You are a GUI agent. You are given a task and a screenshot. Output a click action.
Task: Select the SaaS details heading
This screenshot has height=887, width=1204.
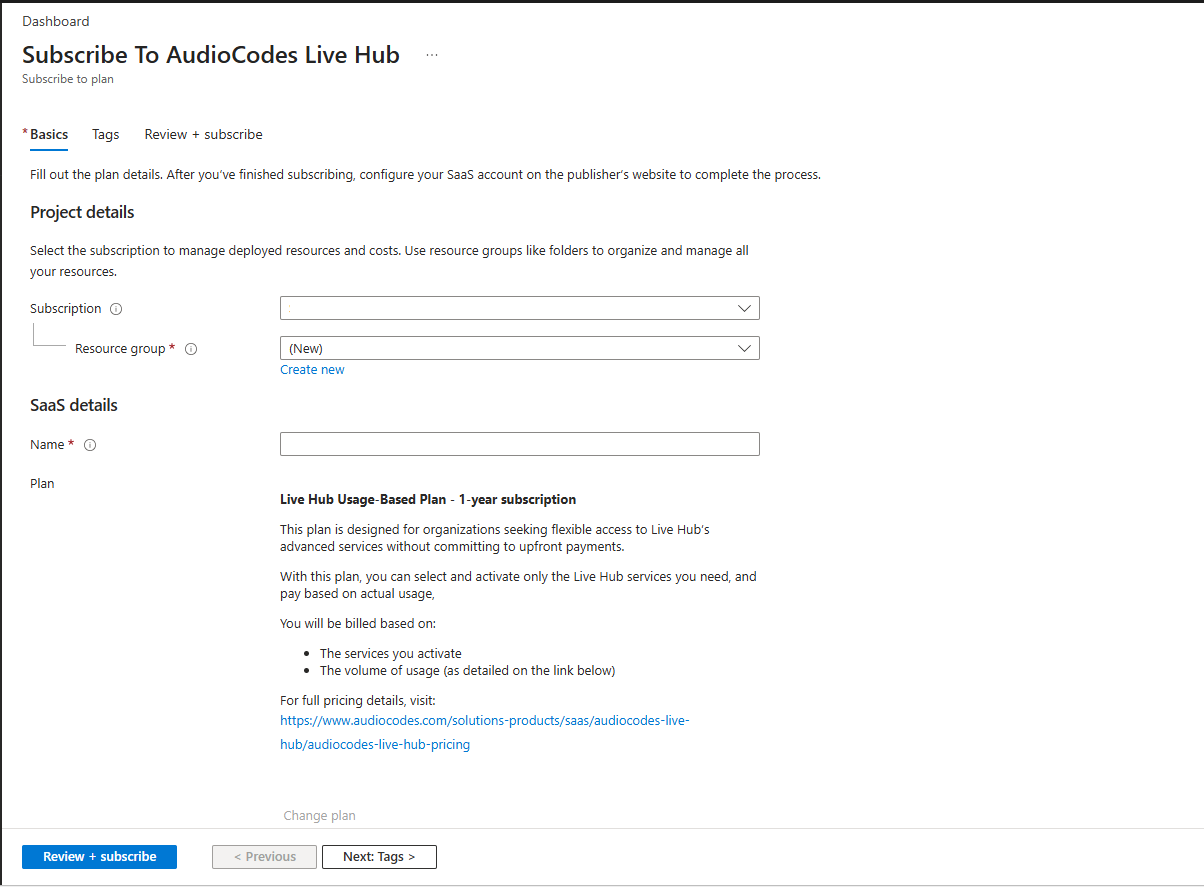point(74,405)
